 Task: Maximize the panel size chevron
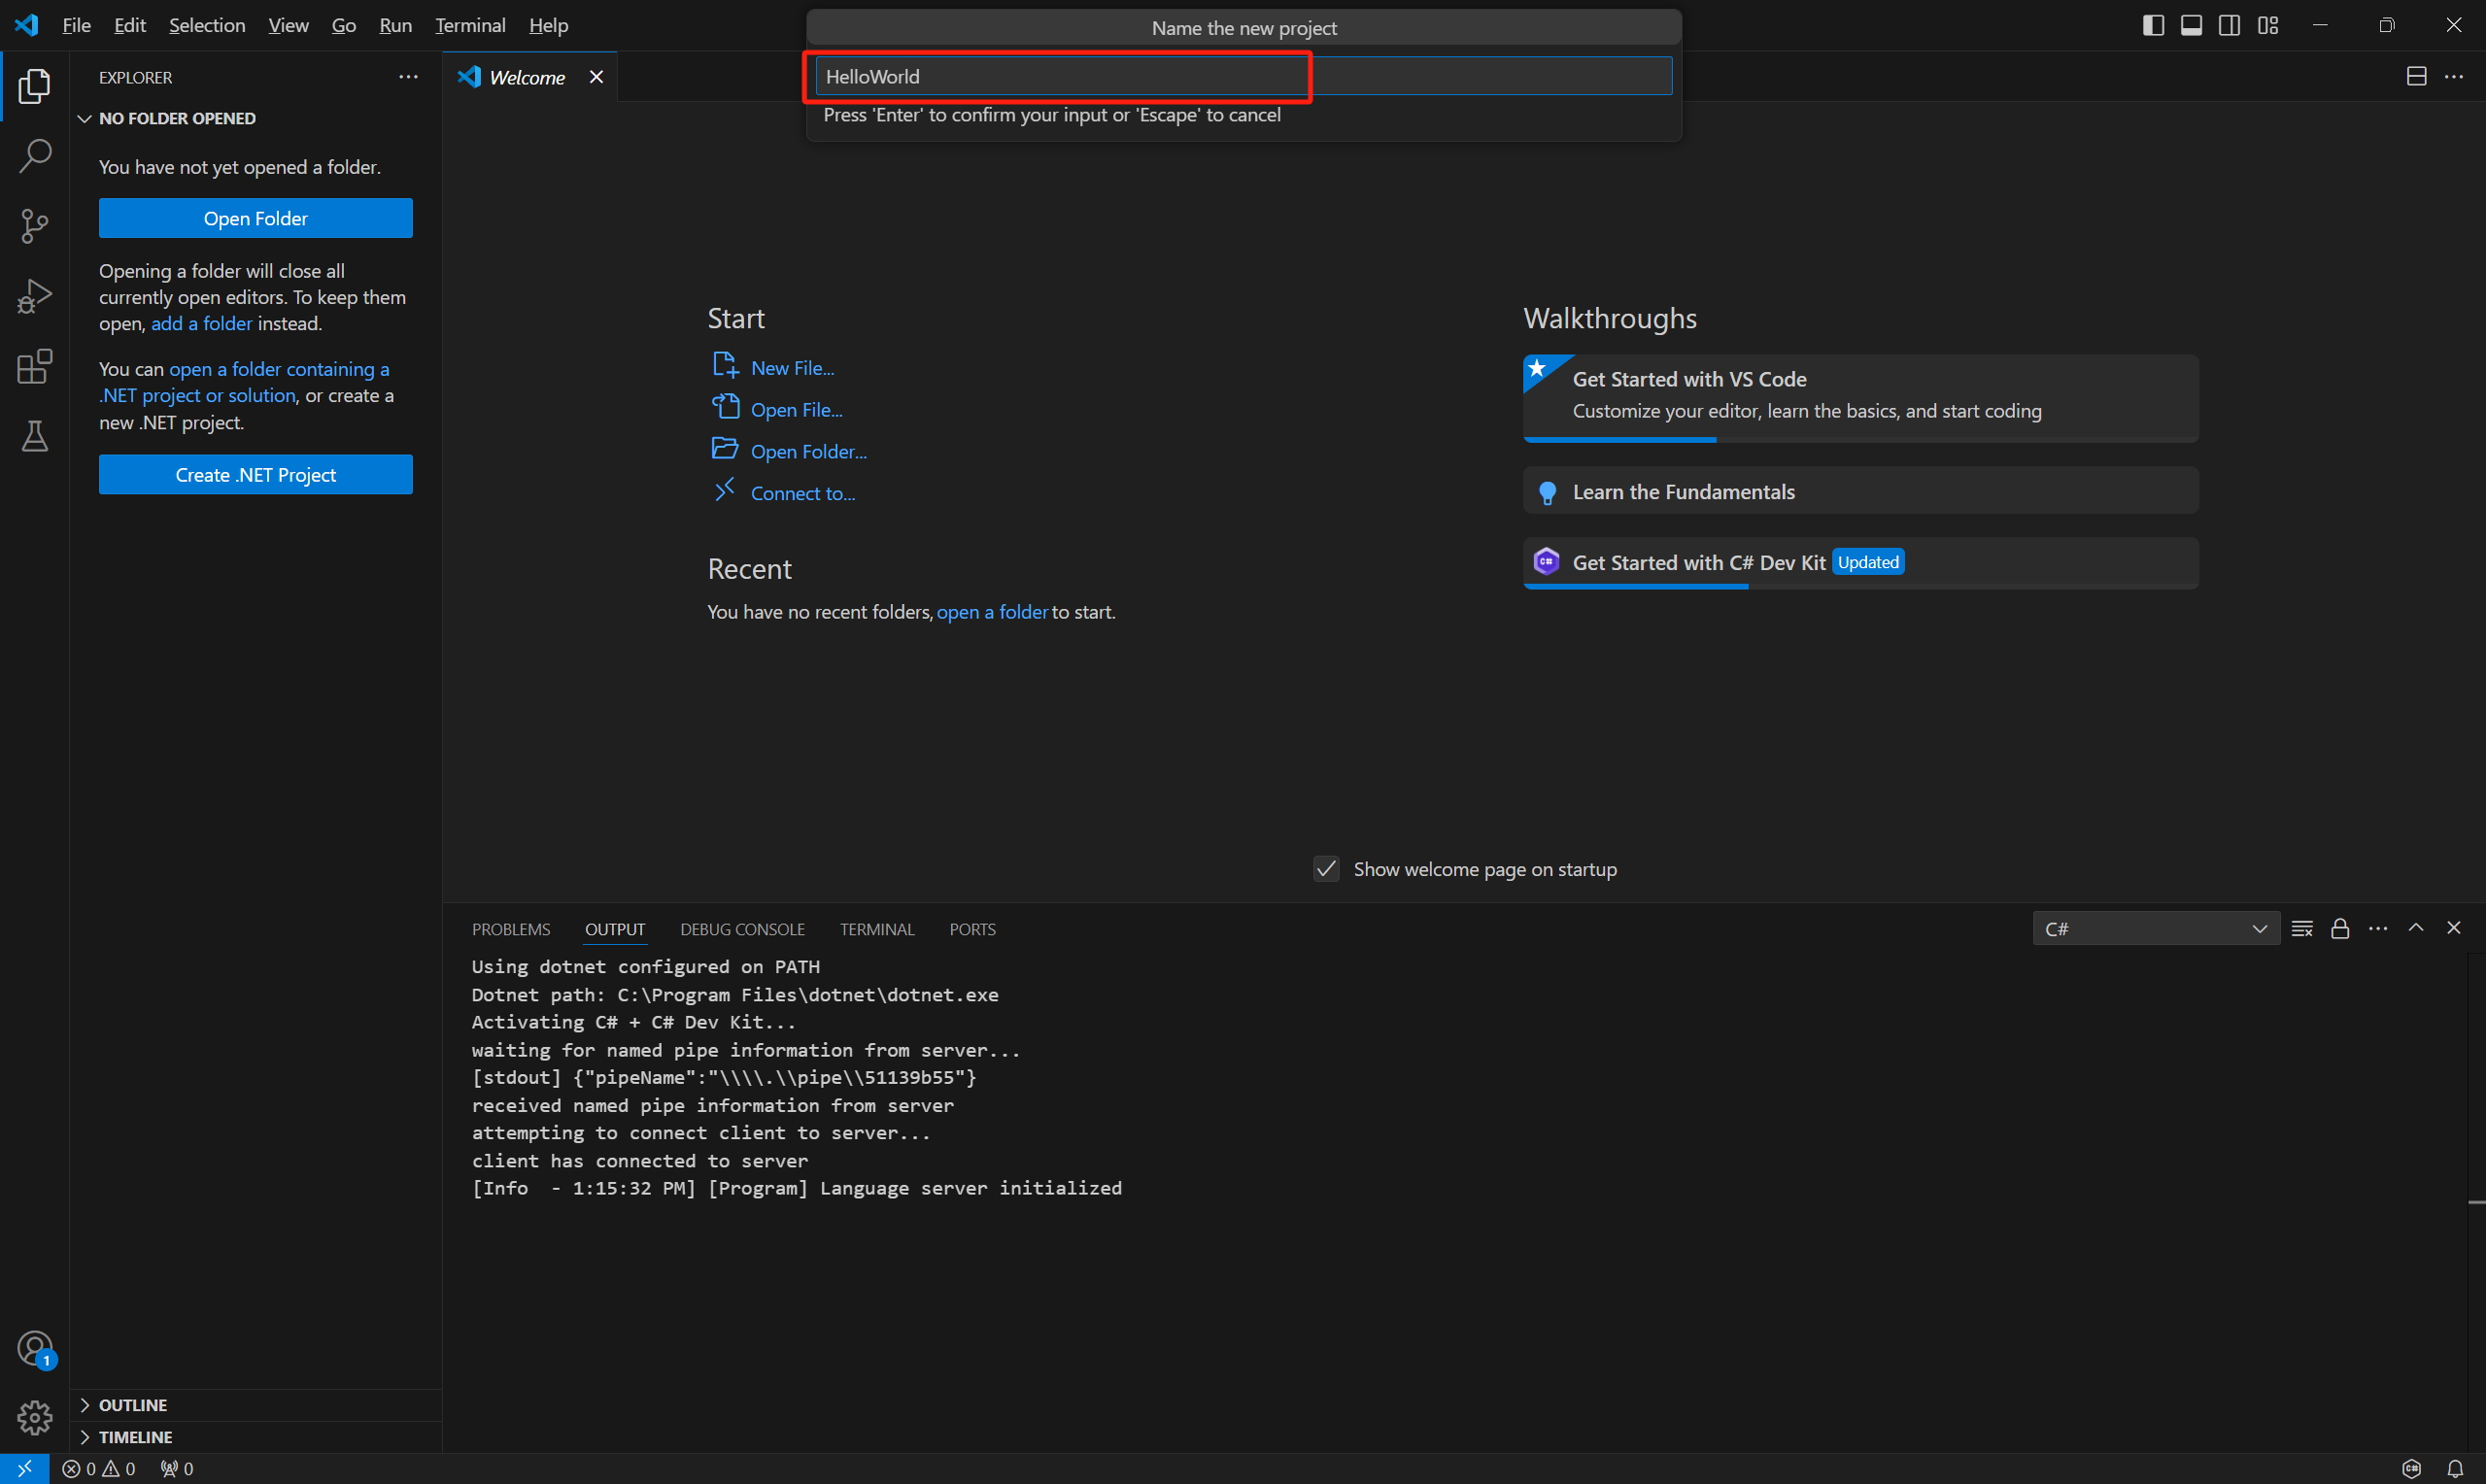[2416, 928]
